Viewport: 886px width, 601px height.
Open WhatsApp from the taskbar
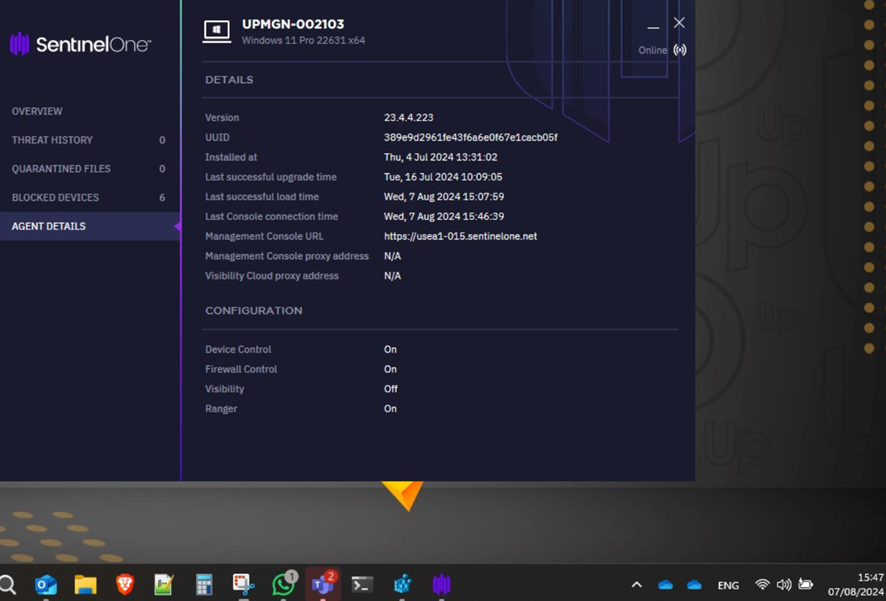tap(283, 585)
